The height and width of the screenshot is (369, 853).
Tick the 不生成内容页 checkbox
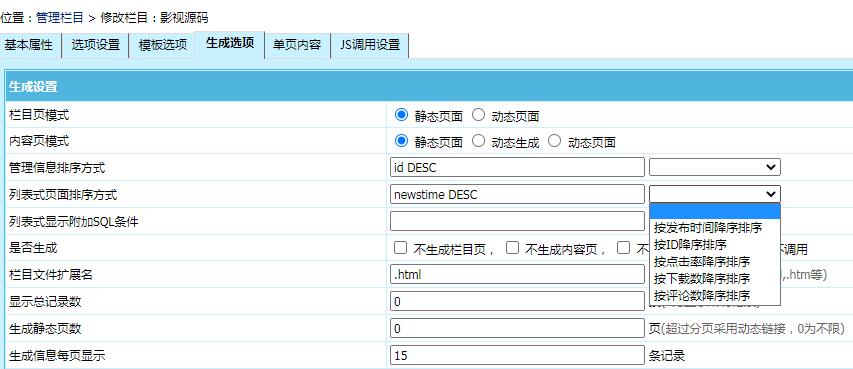click(x=512, y=248)
